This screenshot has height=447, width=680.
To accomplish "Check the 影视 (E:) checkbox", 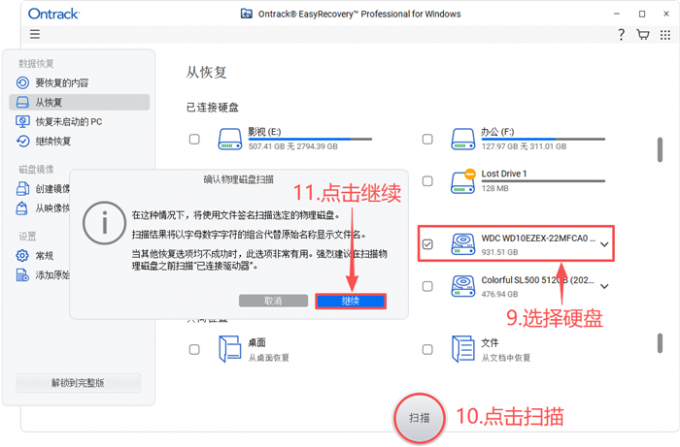I will (194, 139).
